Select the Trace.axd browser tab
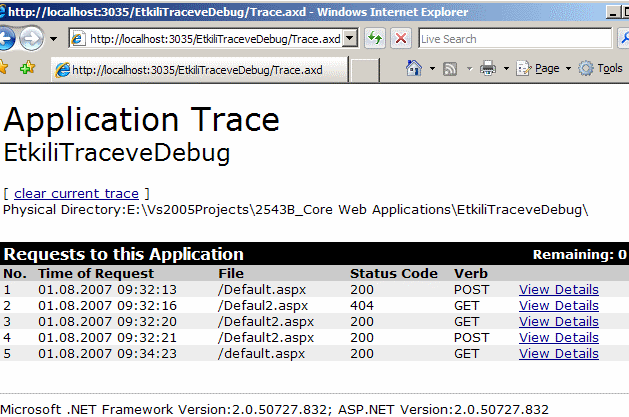 tap(196, 70)
